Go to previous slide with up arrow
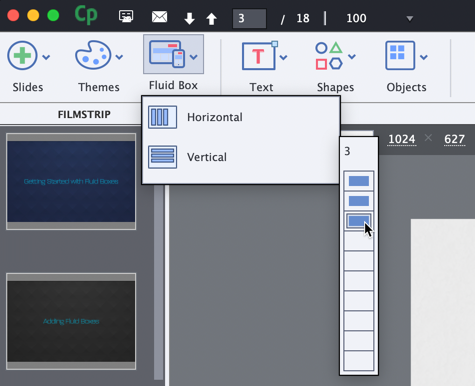475x386 pixels. coord(212,18)
